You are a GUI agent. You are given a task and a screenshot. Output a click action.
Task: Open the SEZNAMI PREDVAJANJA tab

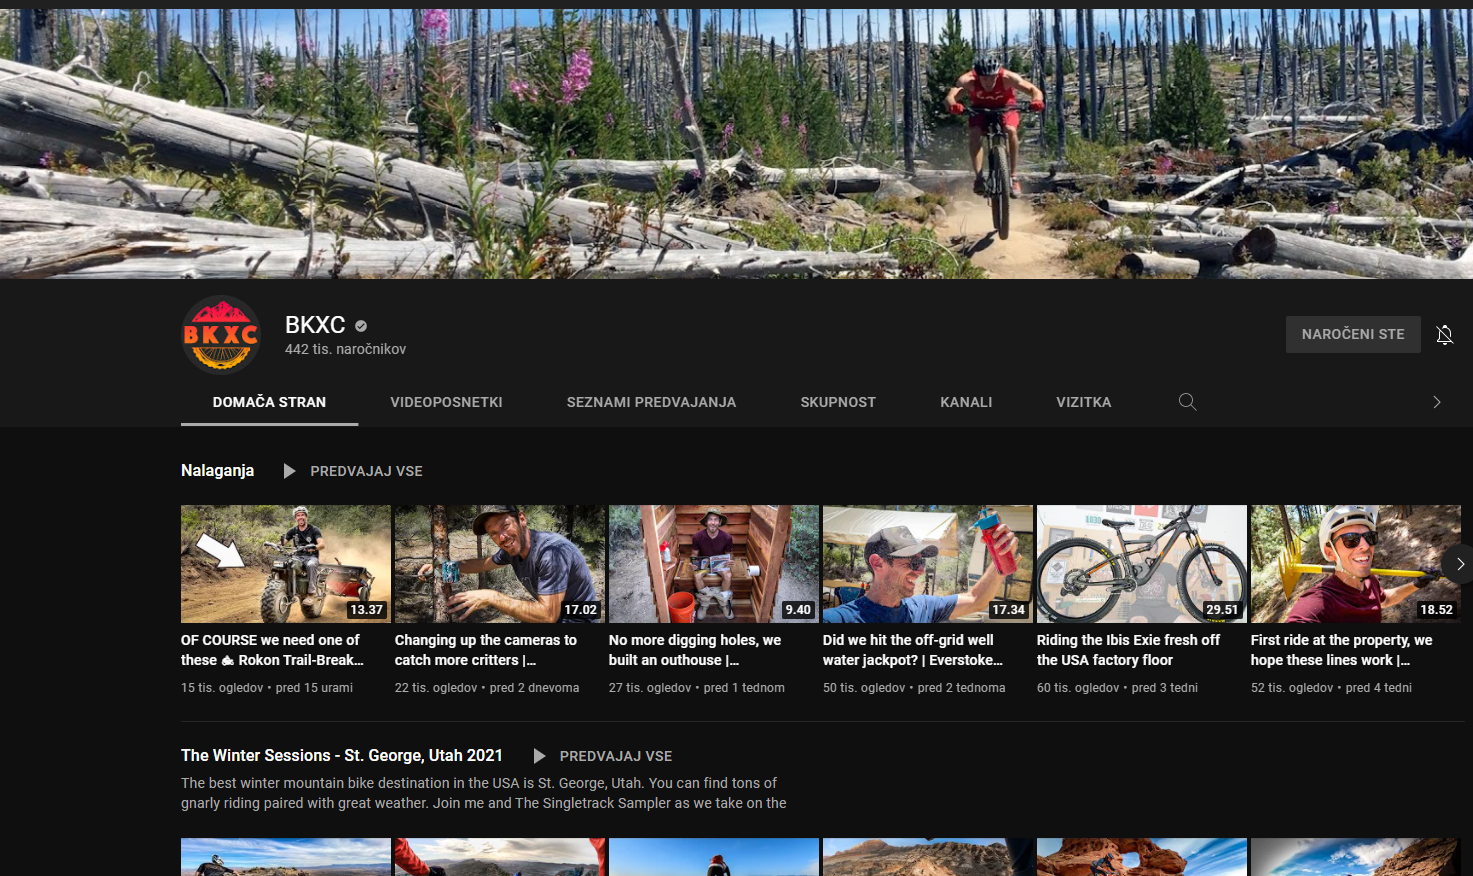point(651,402)
